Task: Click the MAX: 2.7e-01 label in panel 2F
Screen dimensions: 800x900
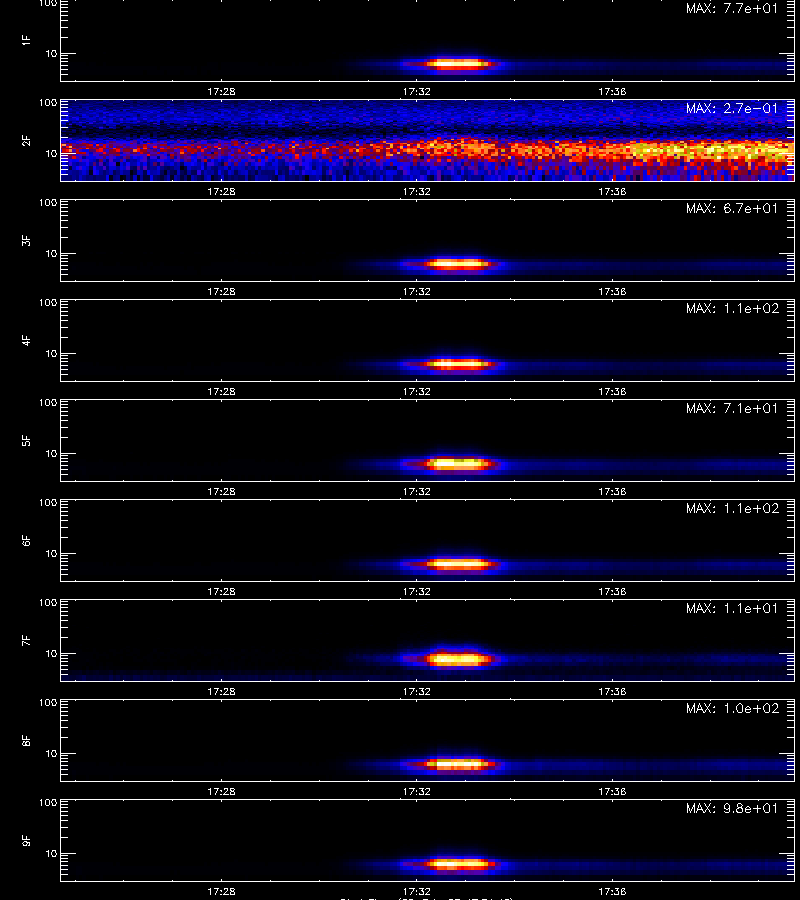Action: coord(732,108)
